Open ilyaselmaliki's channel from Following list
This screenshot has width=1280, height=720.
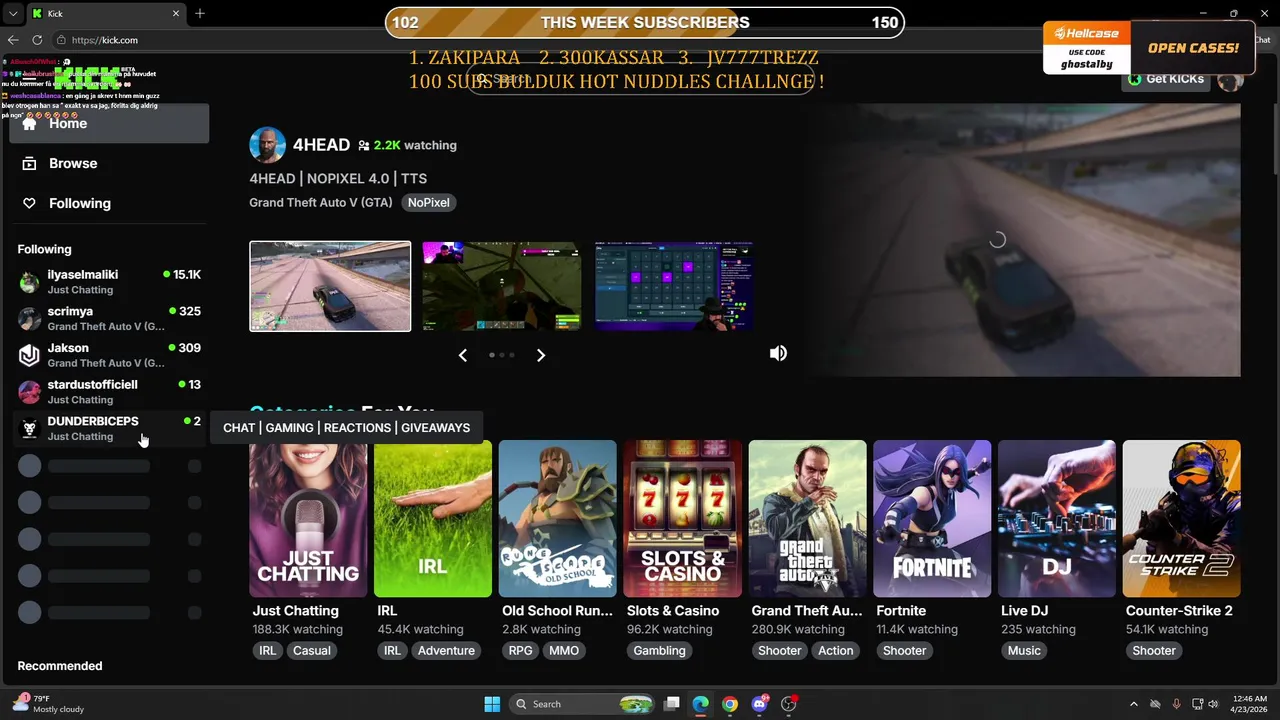pos(109,282)
